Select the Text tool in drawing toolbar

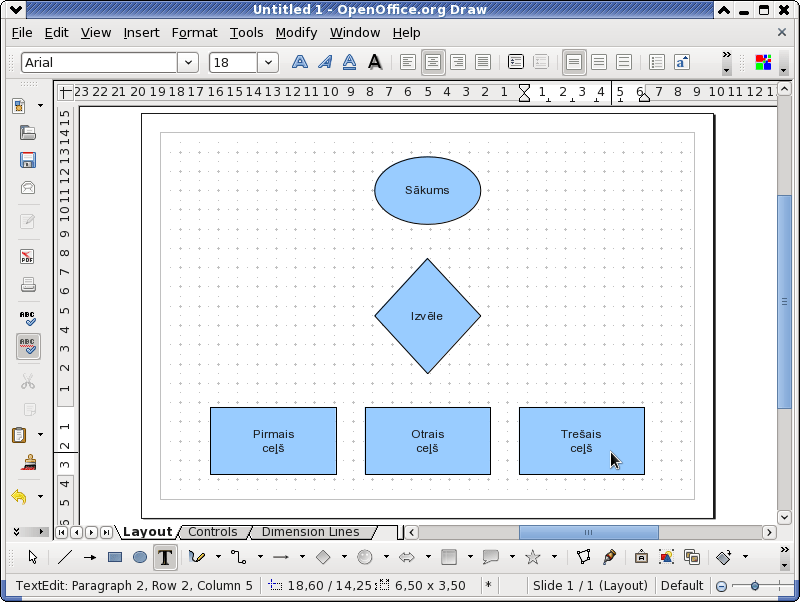[x=165, y=557]
